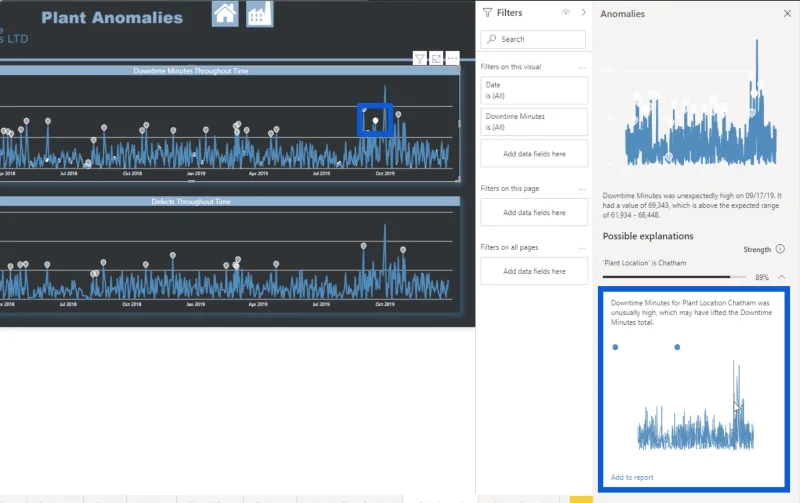Search within the Filters pane
The width and height of the screenshot is (800, 503).
tap(533, 39)
